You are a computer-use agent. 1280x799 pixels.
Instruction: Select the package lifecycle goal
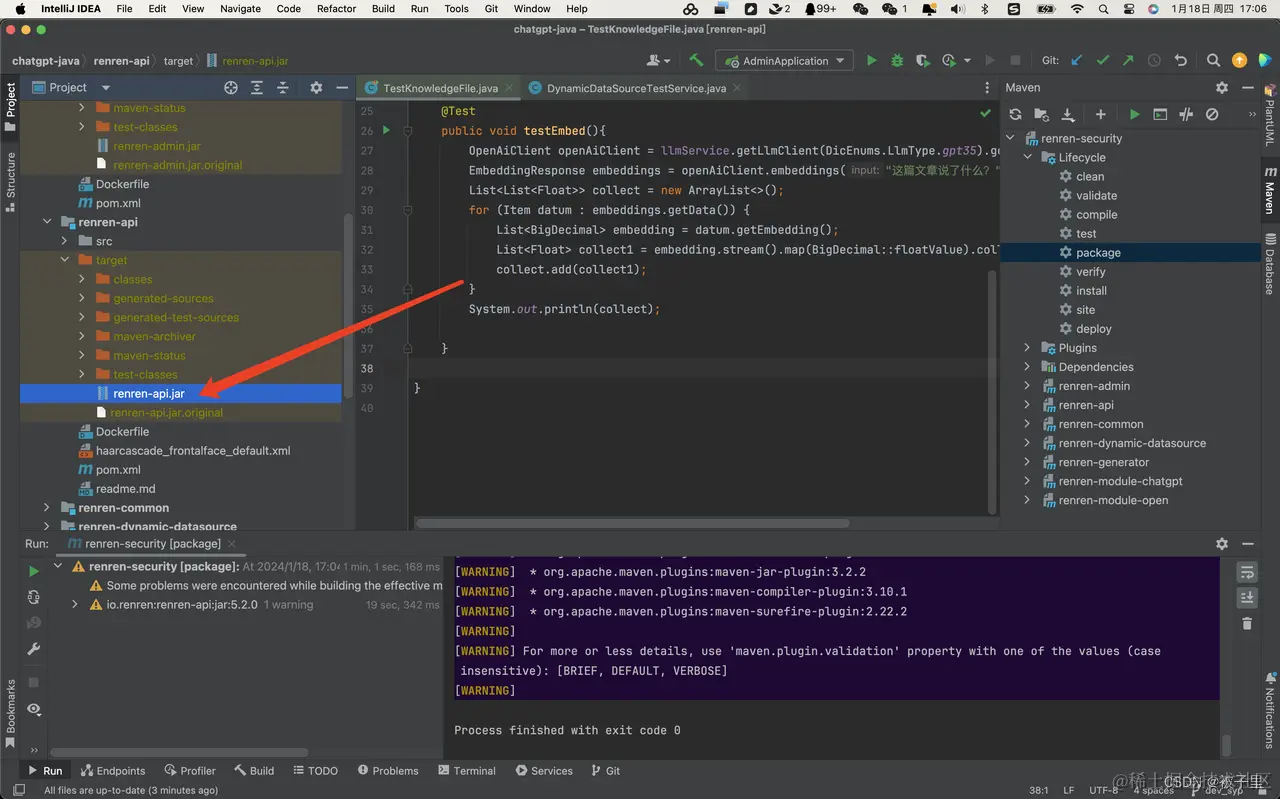1130,253
